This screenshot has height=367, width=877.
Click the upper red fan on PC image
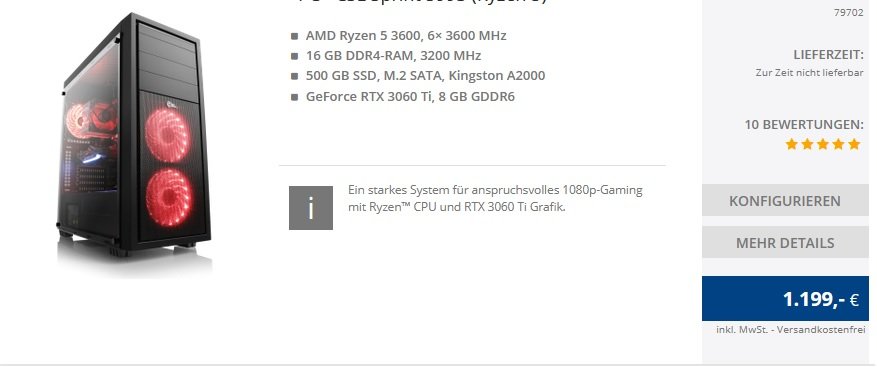(169, 135)
